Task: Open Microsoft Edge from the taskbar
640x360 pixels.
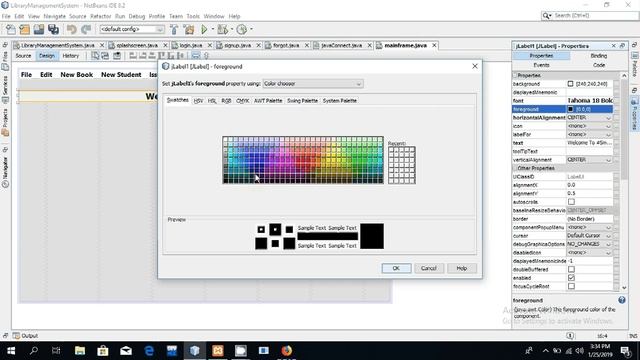Action: [149, 351]
